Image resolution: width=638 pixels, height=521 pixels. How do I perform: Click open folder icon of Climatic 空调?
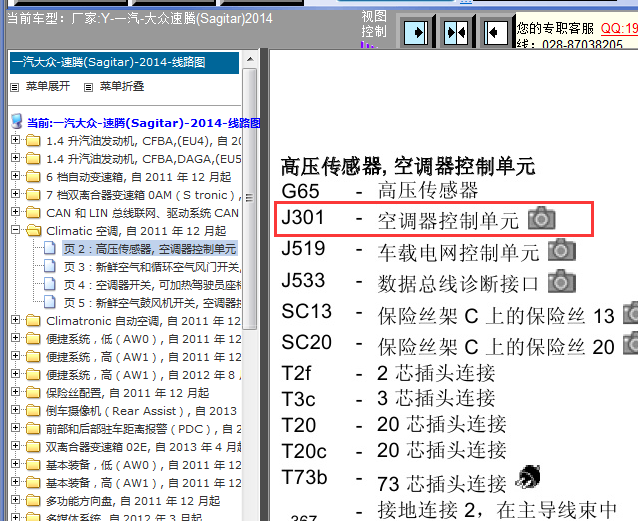tap(33, 231)
